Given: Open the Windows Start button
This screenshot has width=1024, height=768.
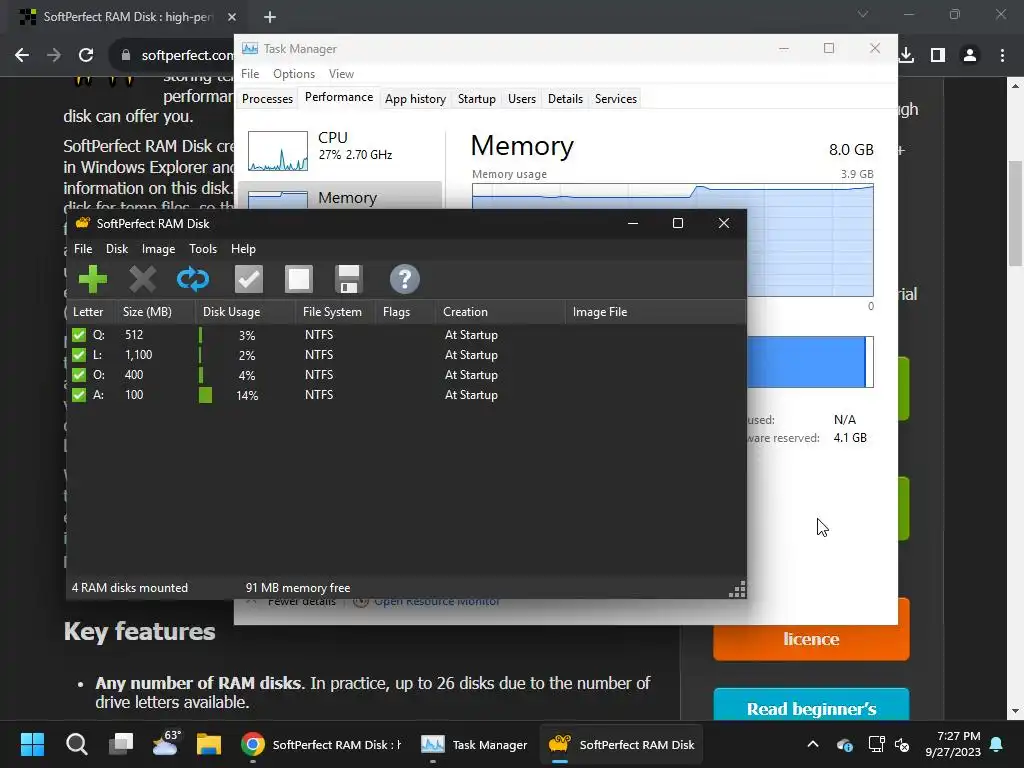Looking at the screenshot, I should 32,744.
